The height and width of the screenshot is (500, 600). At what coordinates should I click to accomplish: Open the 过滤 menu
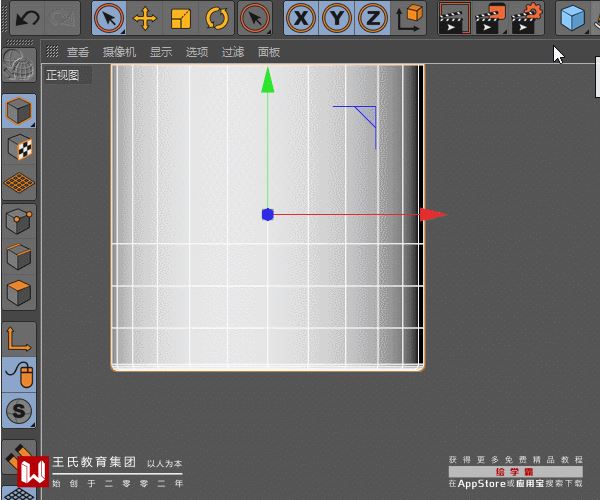[x=233, y=52]
